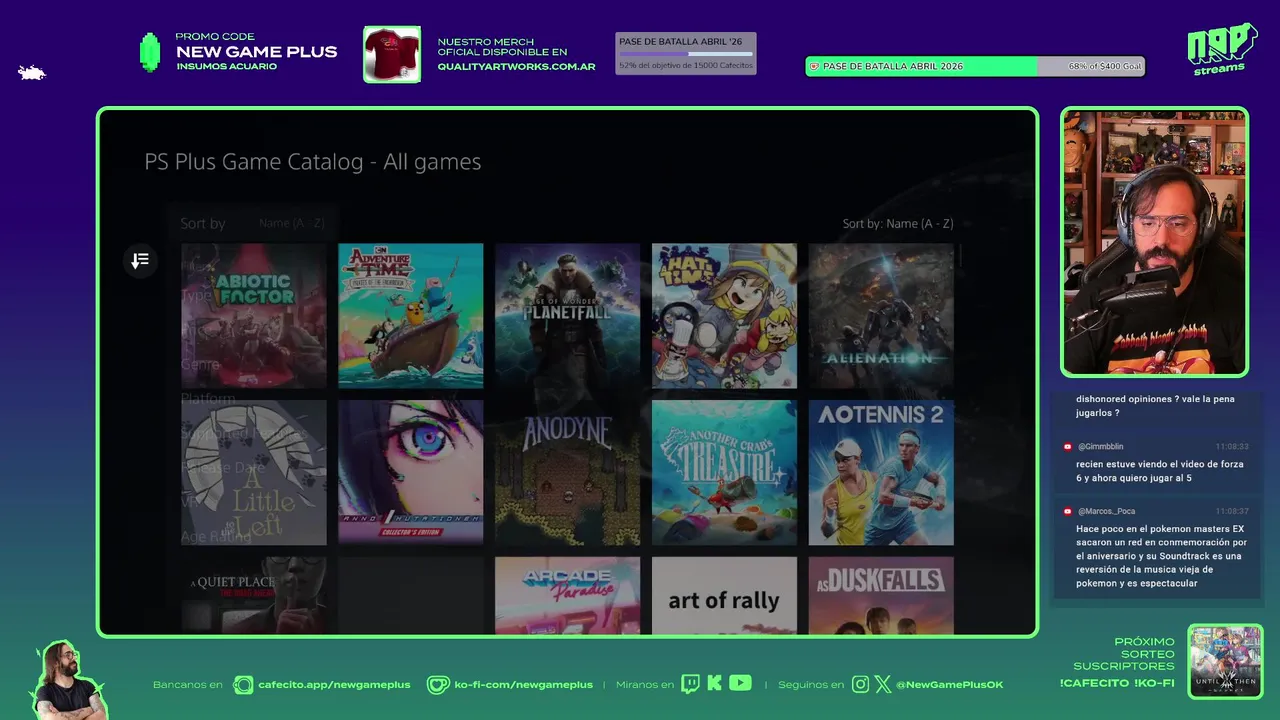Click the 11:08:33 chat timestamp

(1232, 447)
